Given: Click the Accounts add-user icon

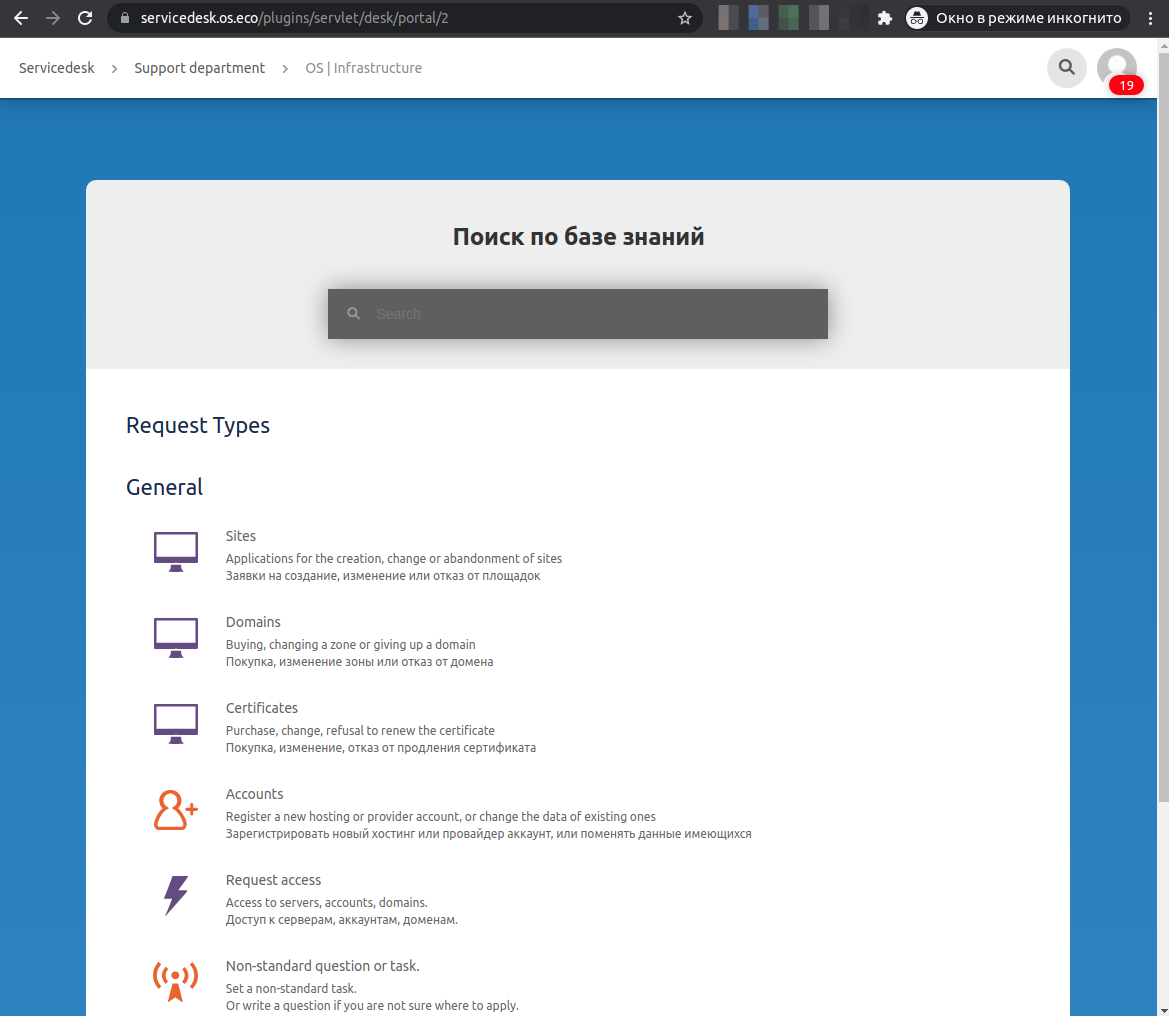Looking at the screenshot, I should pos(176,809).
